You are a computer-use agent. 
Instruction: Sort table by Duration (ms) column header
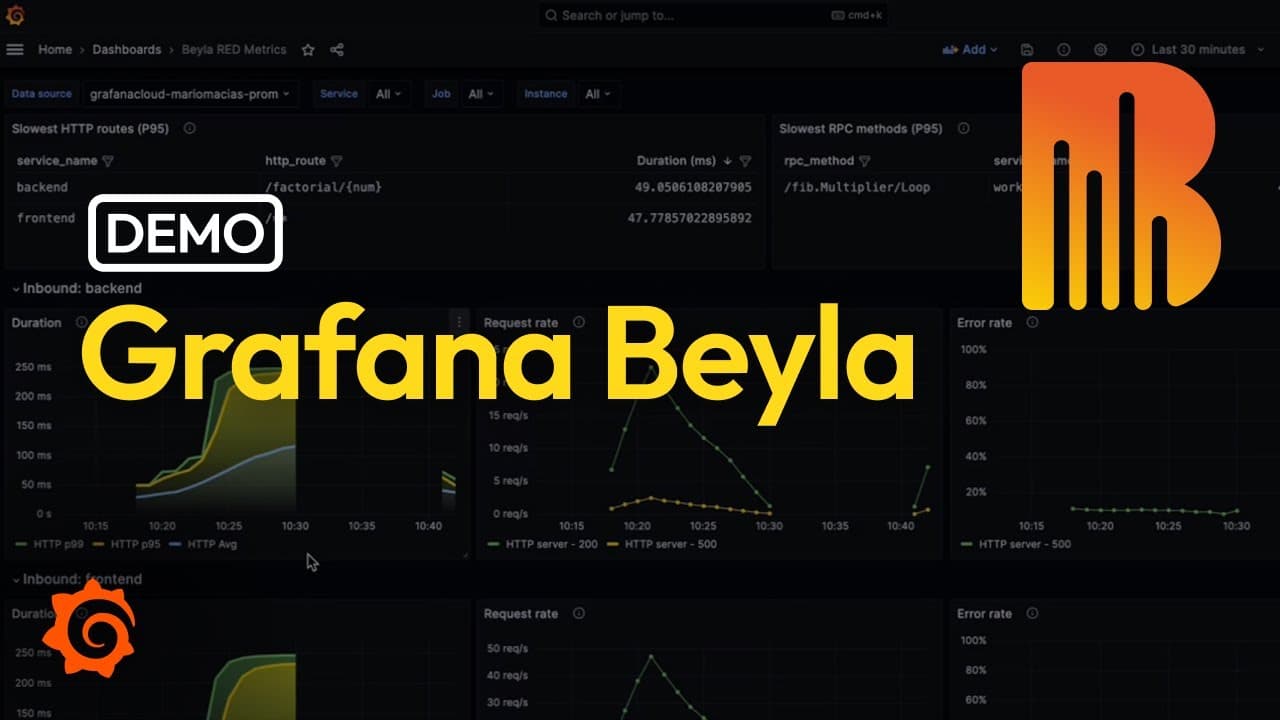coord(676,161)
